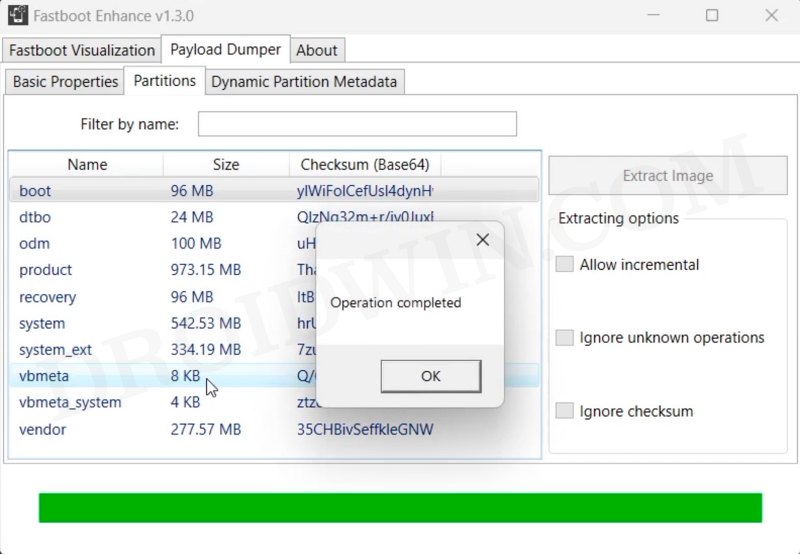Click the 277.57 MB size cell
The image size is (800, 554).
click(206, 430)
